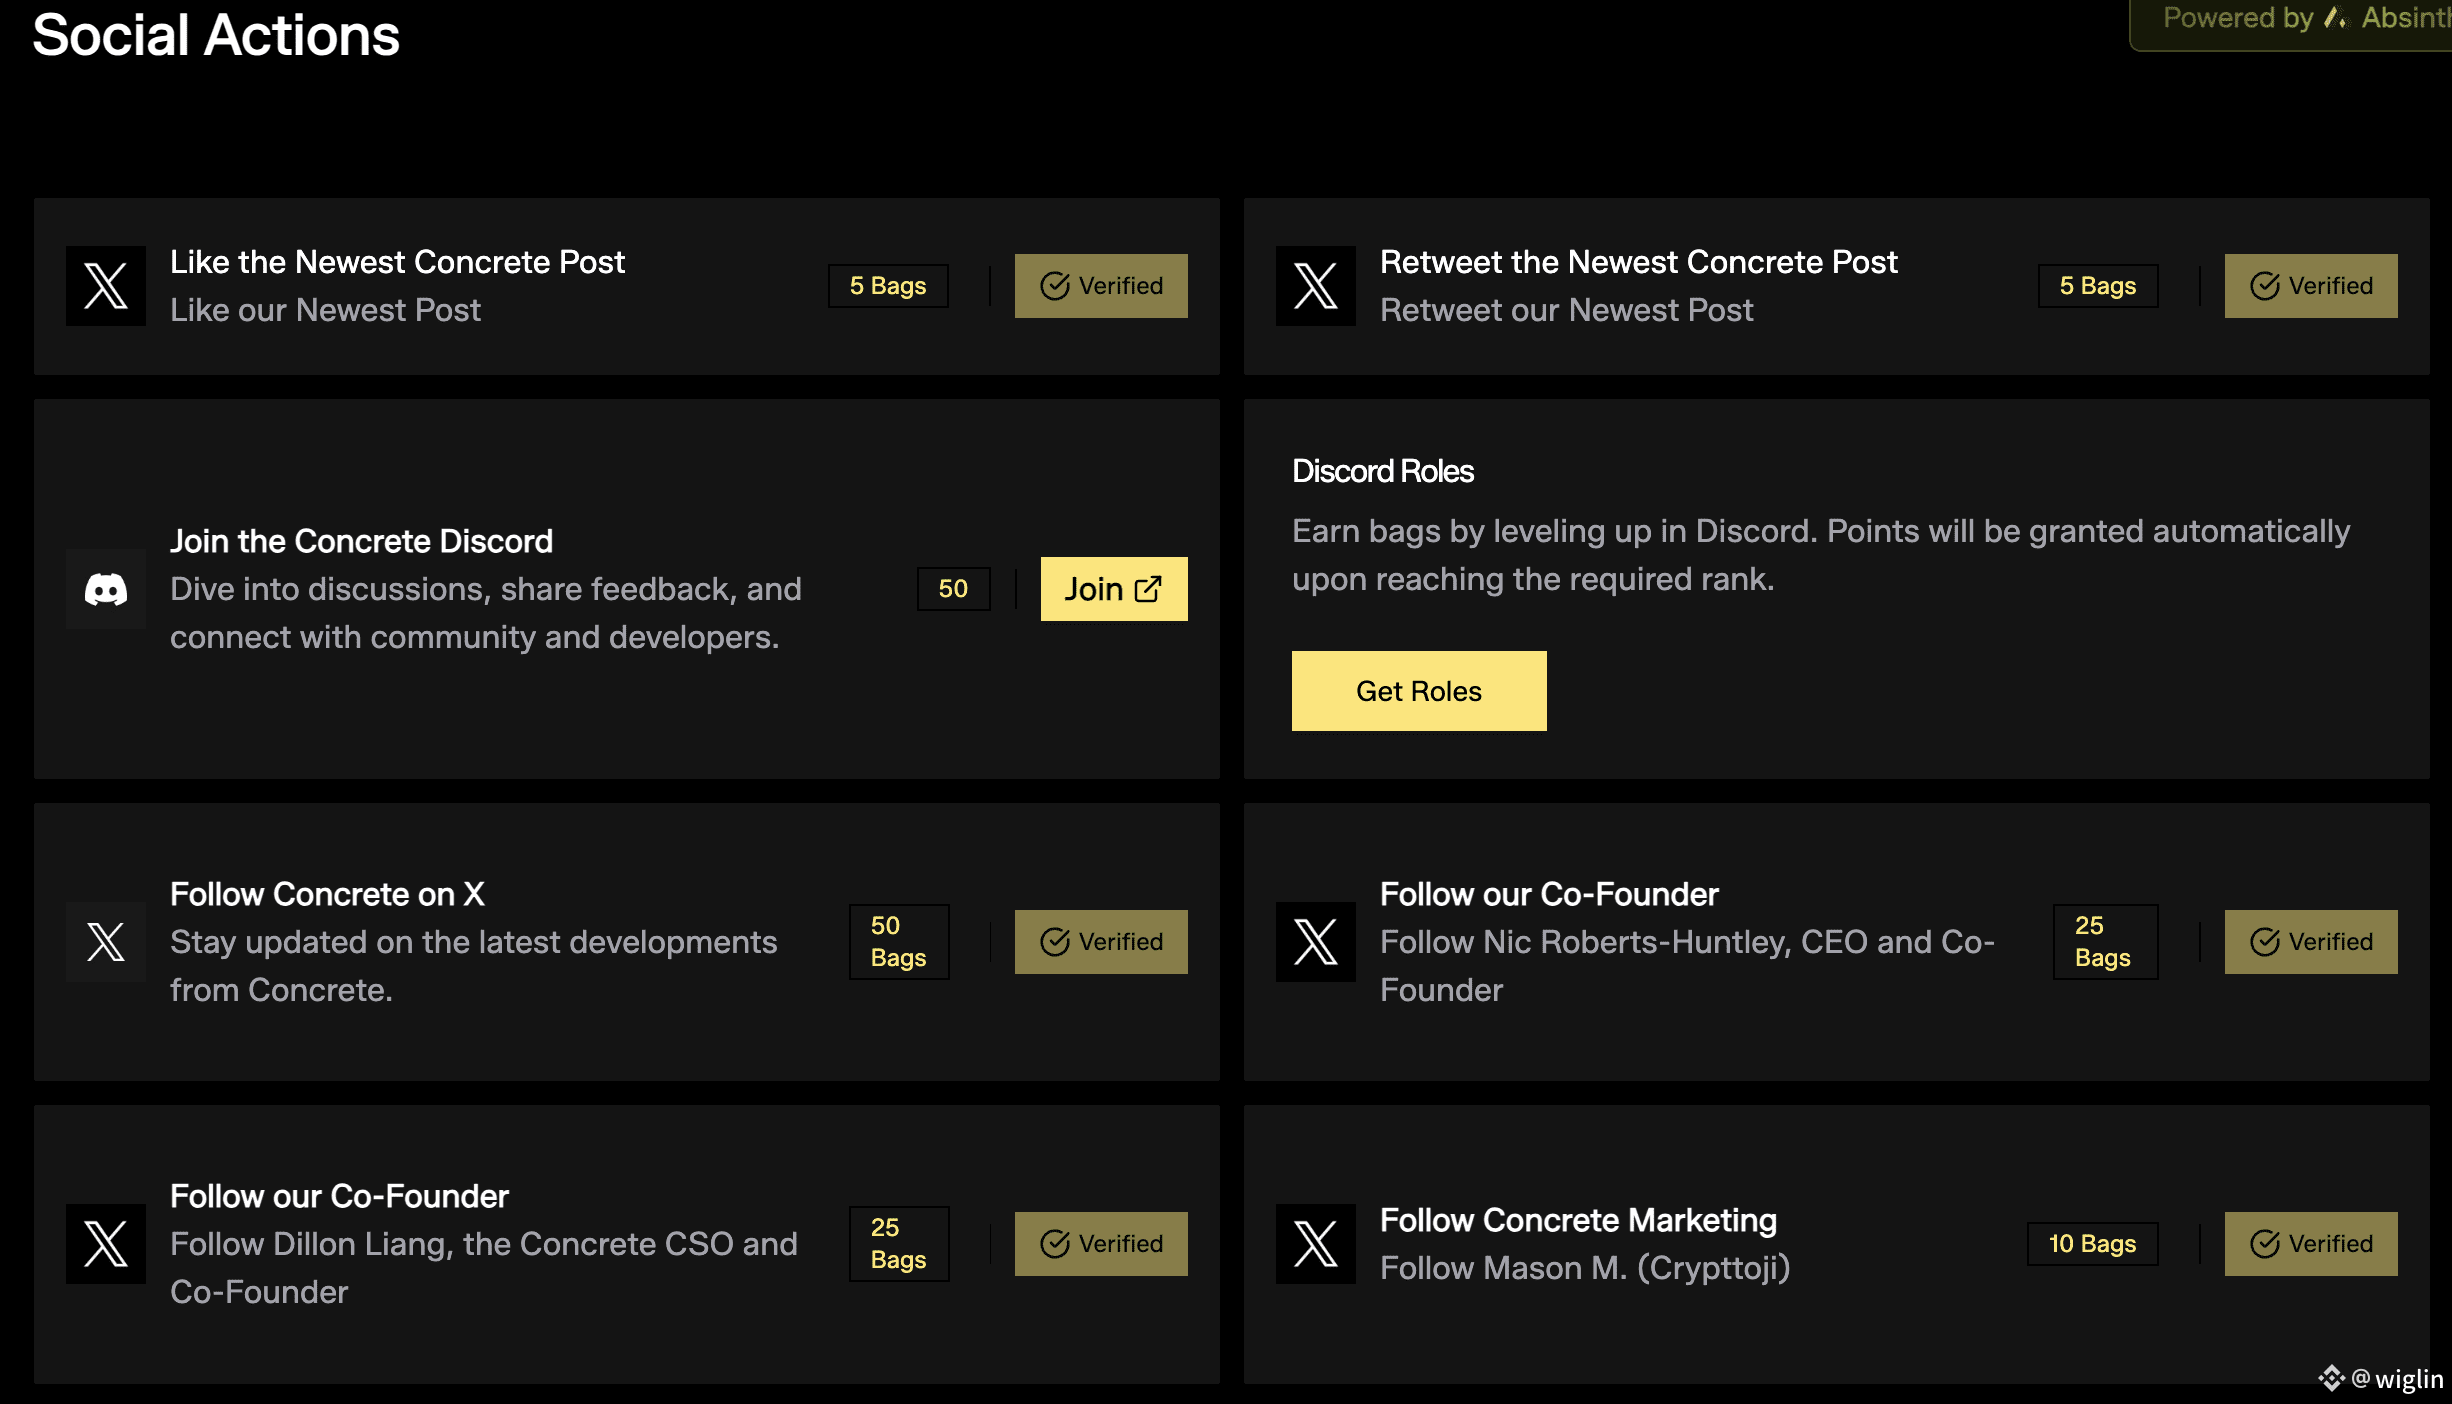Click the Get Roles button
Screen dimensions: 2452x1404
1419,691
